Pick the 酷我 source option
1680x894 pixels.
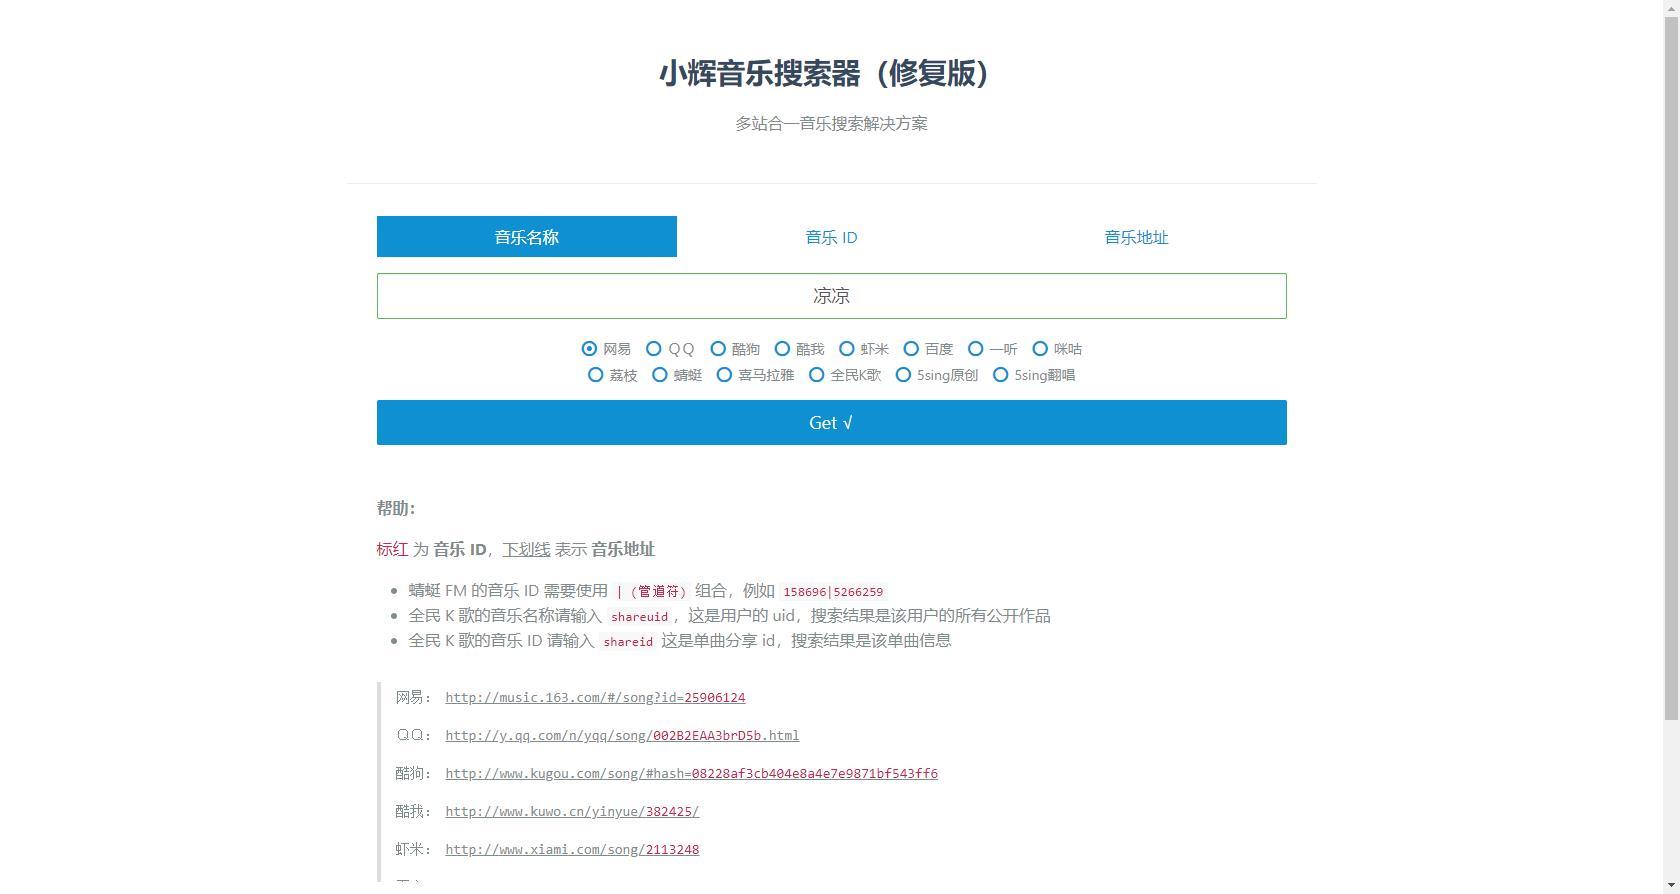coord(782,349)
